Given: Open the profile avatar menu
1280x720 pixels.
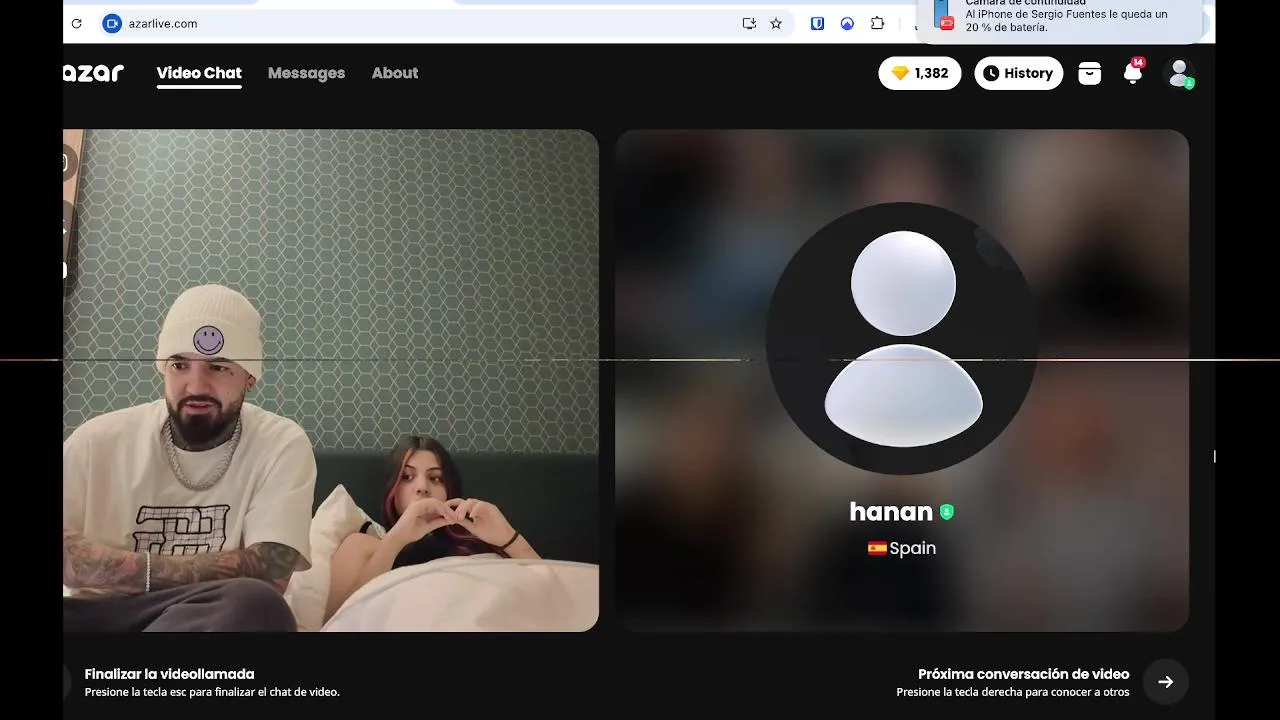Looking at the screenshot, I should tap(1181, 73).
